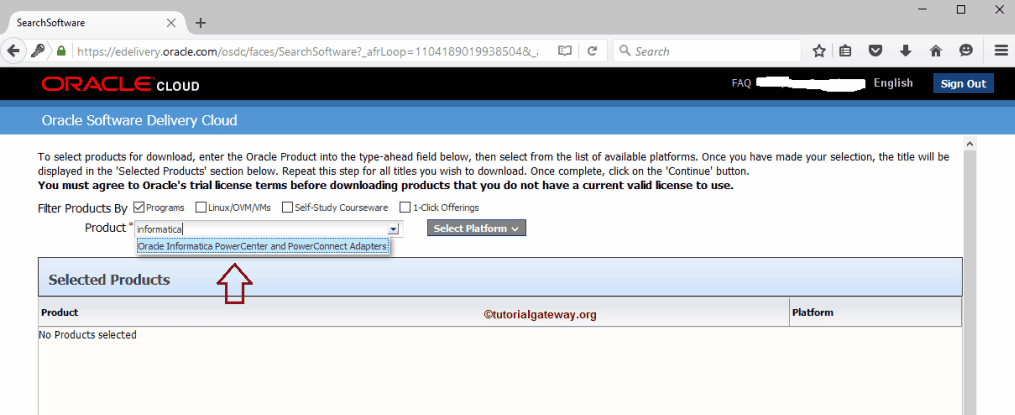The image size is (1015, 415).
Task: Open Firefox hamburger menu
Action: [x=1001, y=50]
